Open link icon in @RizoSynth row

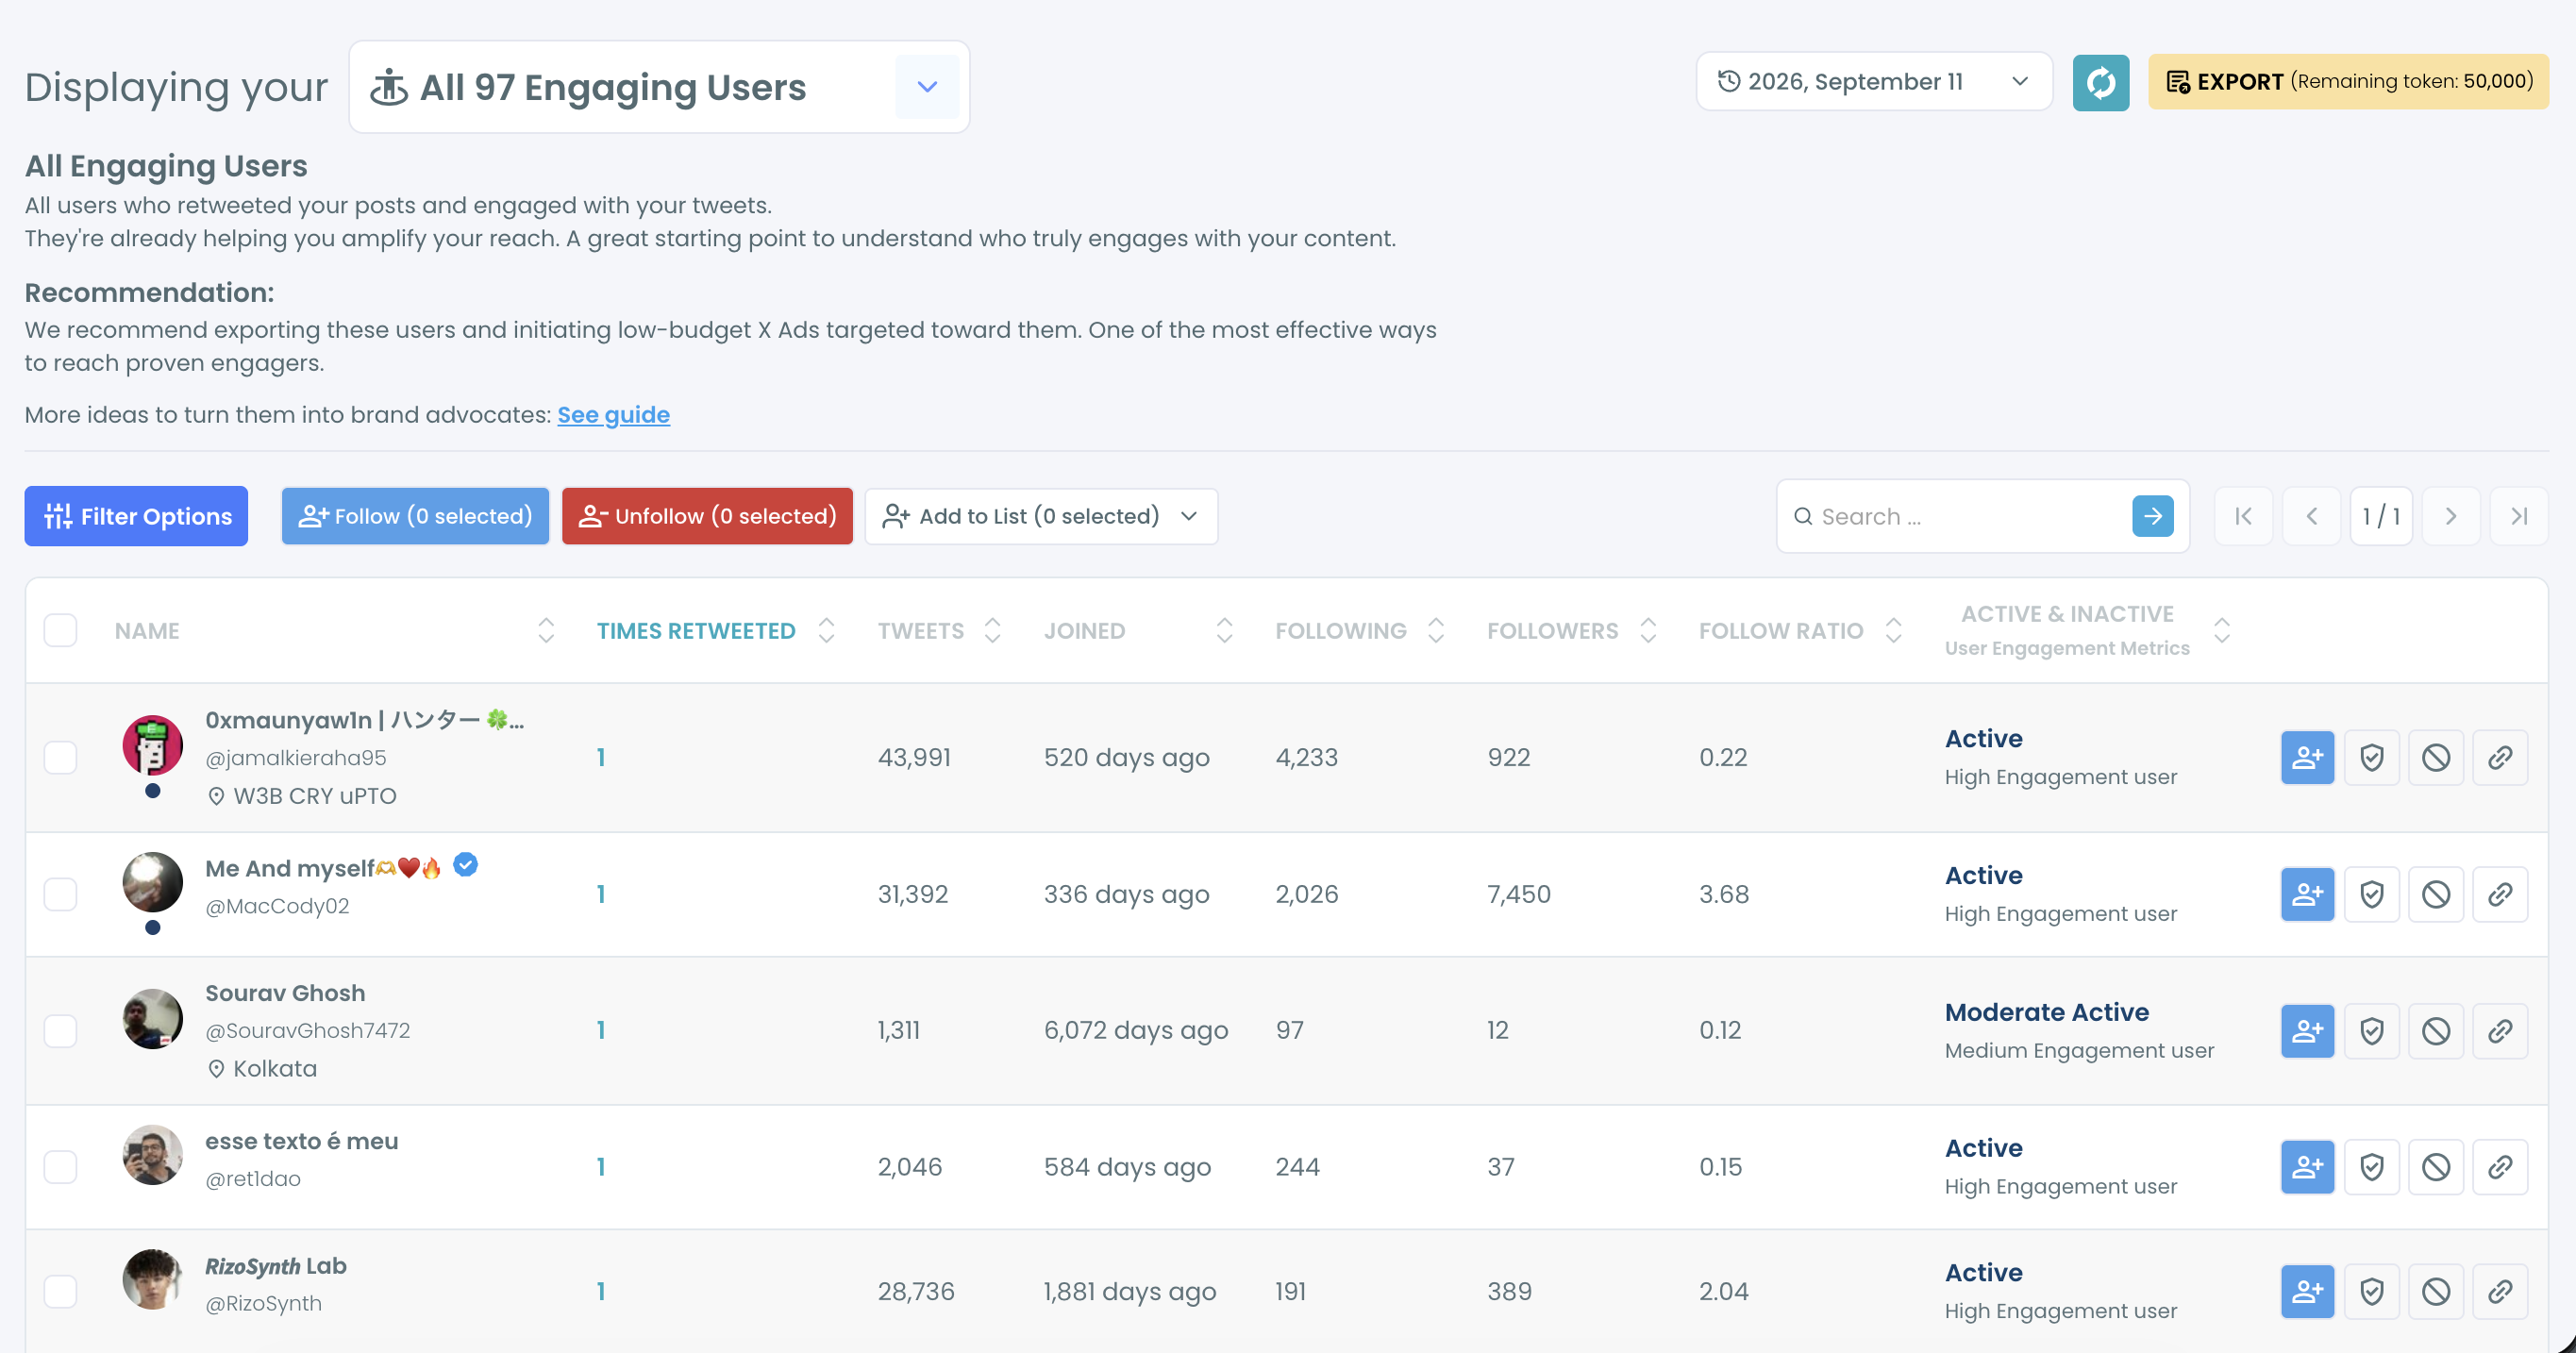tap(2499, 1292)
